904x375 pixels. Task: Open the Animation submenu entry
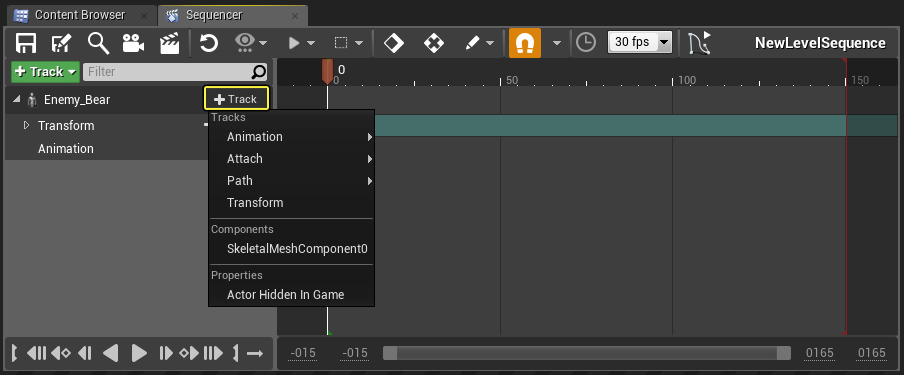pos(291,137)
